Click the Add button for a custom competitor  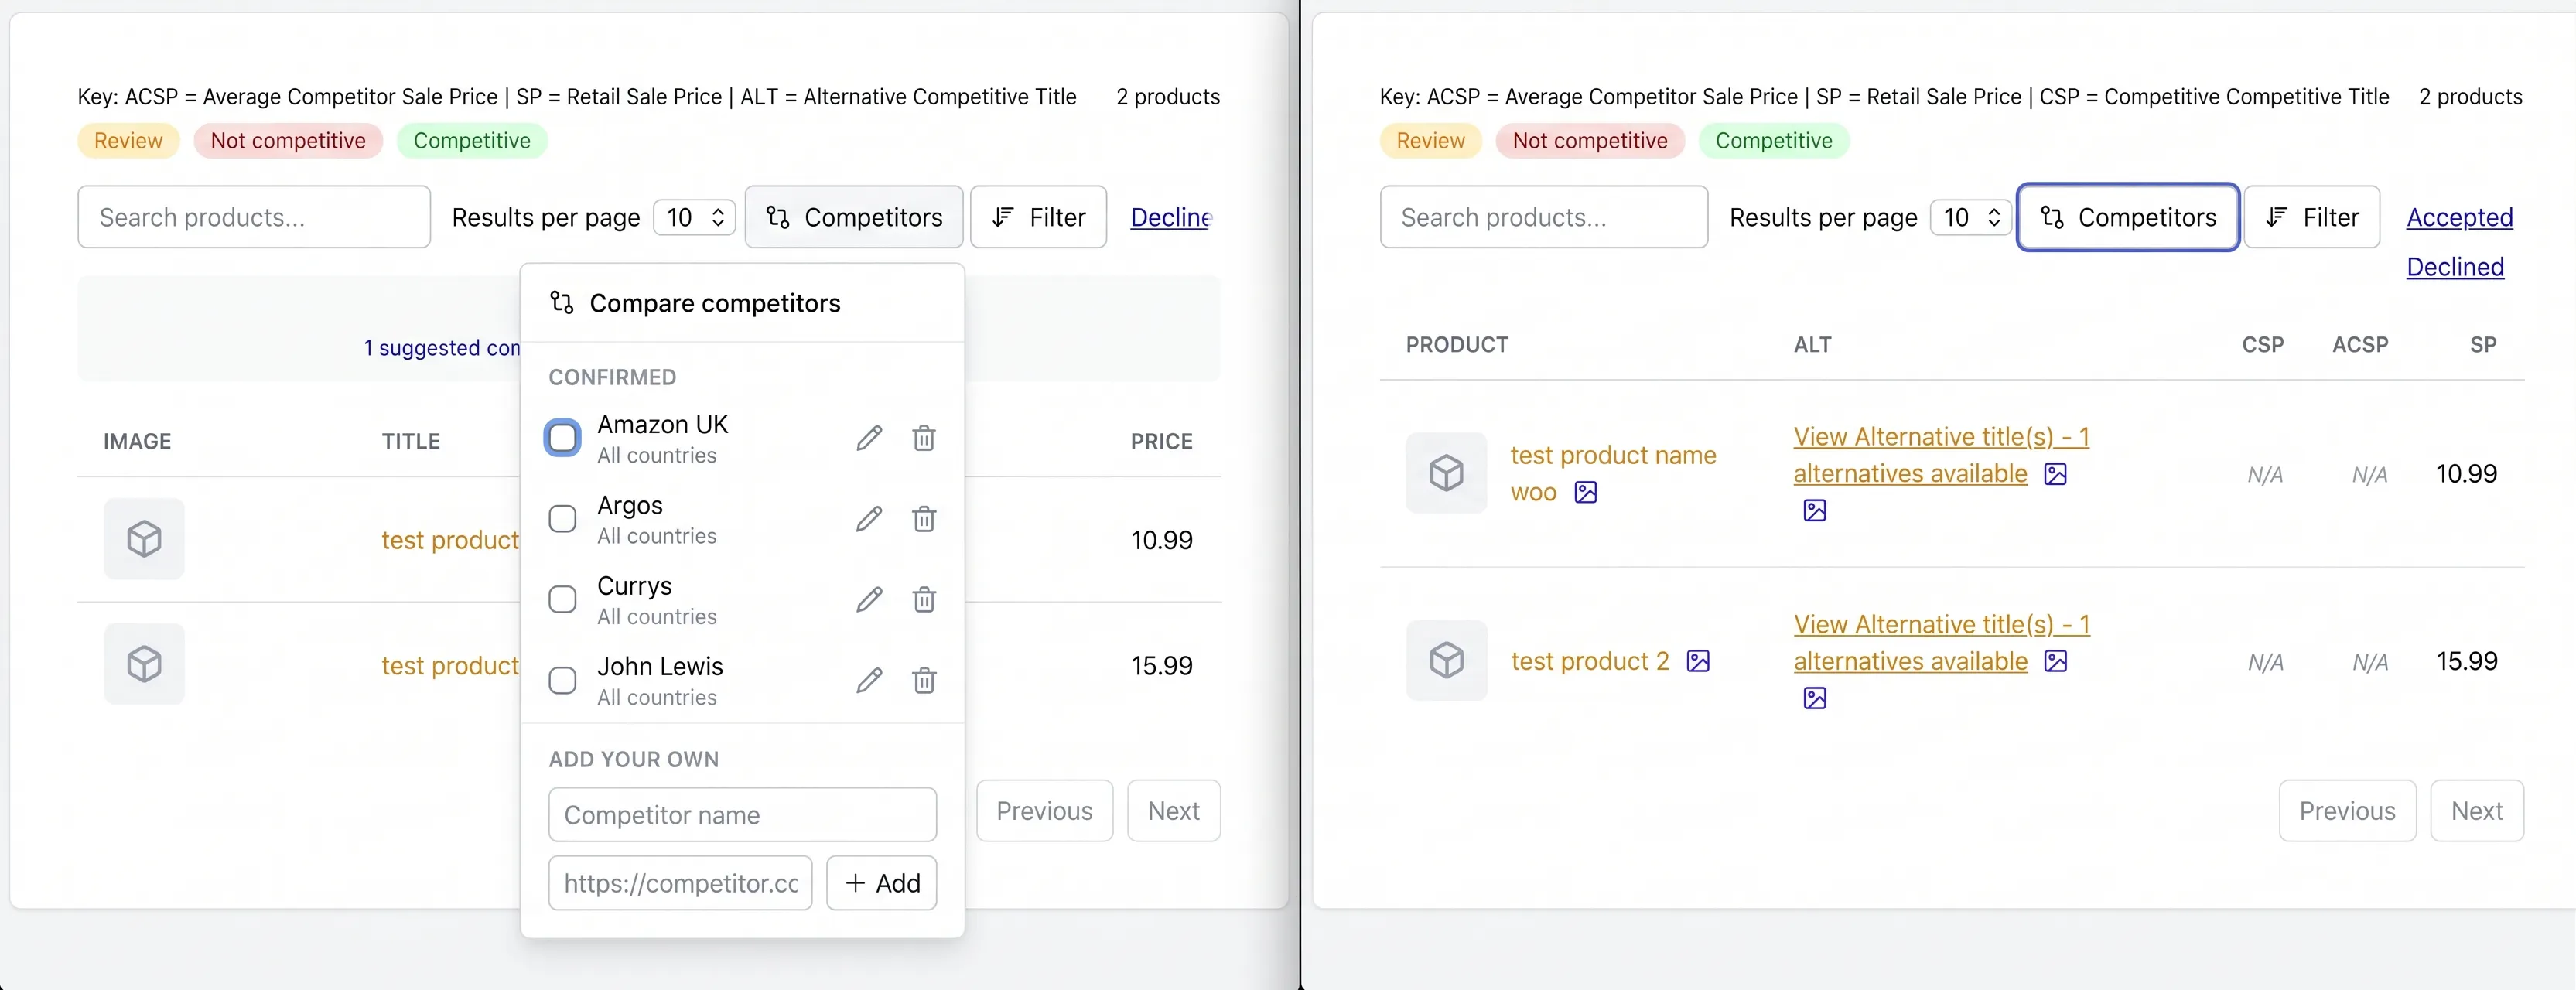pos(882,883)
